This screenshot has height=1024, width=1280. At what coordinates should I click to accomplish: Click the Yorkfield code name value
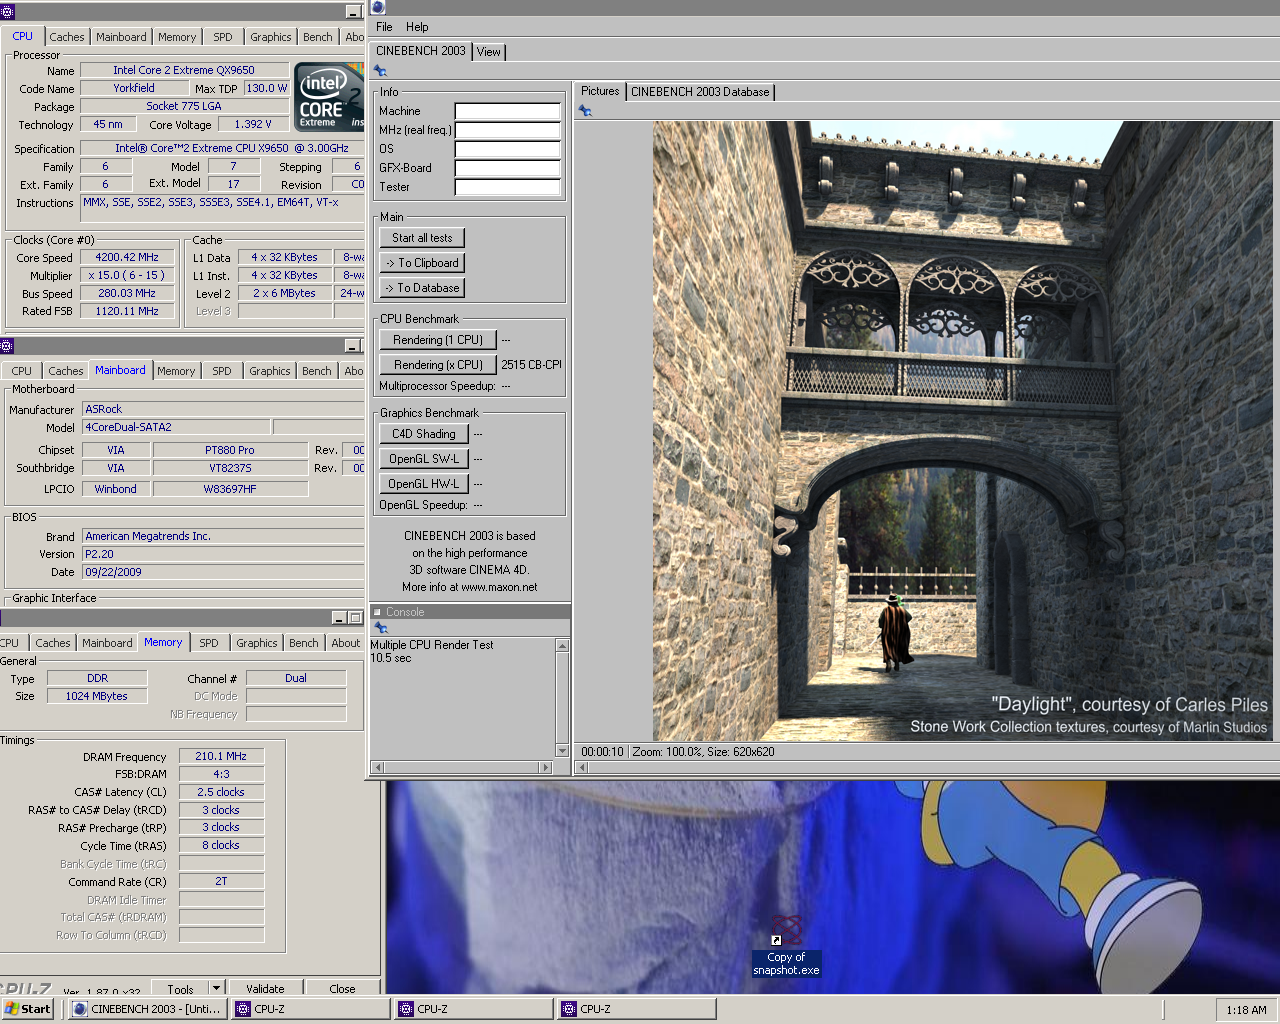coord(134,88)
